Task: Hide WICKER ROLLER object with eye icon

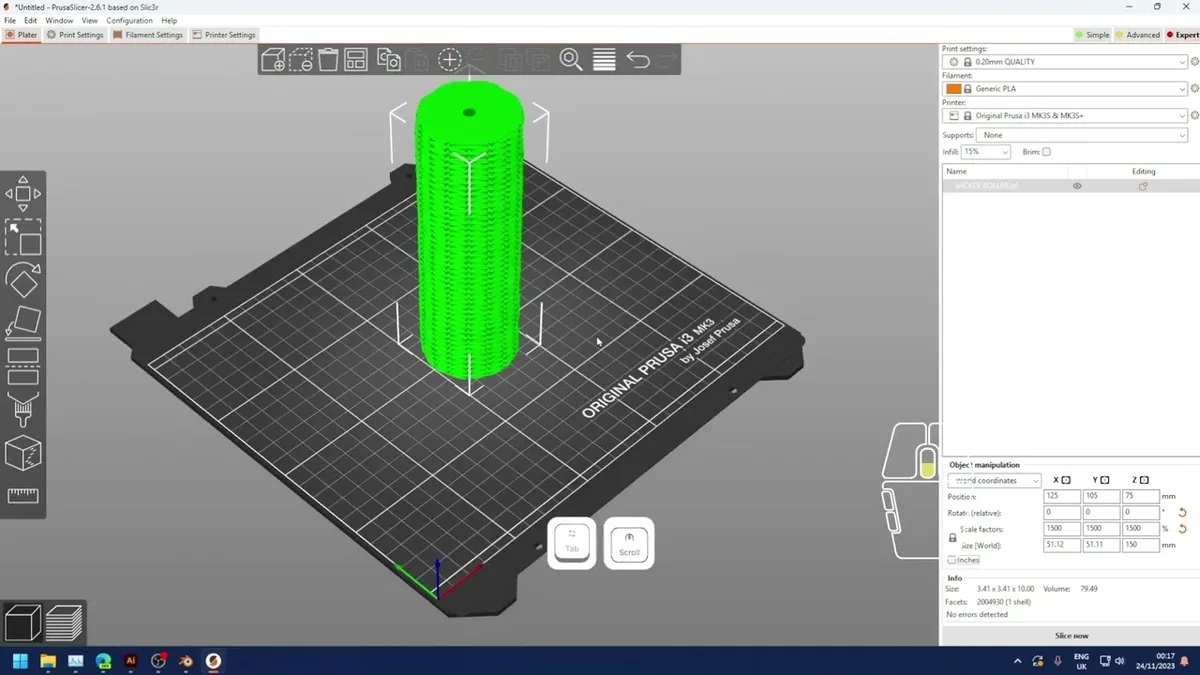Action: tap(1077, 186)
